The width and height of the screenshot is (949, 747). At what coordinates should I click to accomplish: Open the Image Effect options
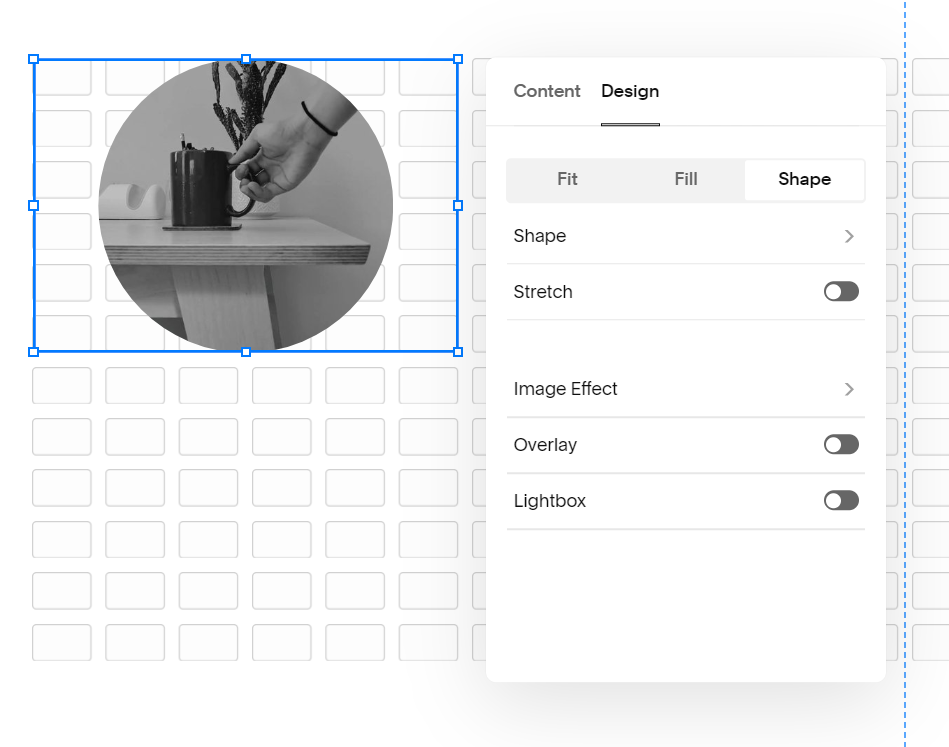[686, 389]
